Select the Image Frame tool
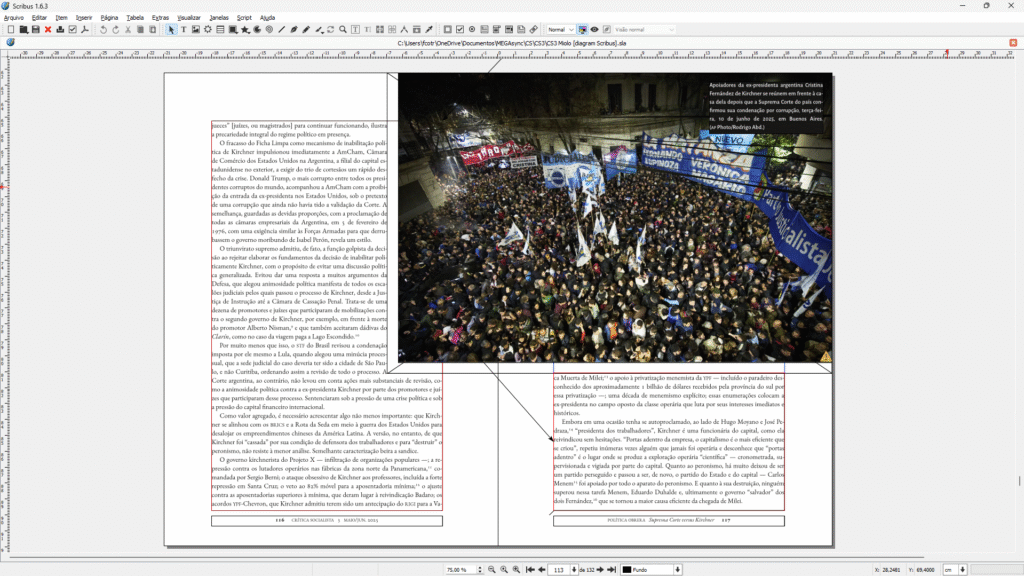 tap(195, 30)
